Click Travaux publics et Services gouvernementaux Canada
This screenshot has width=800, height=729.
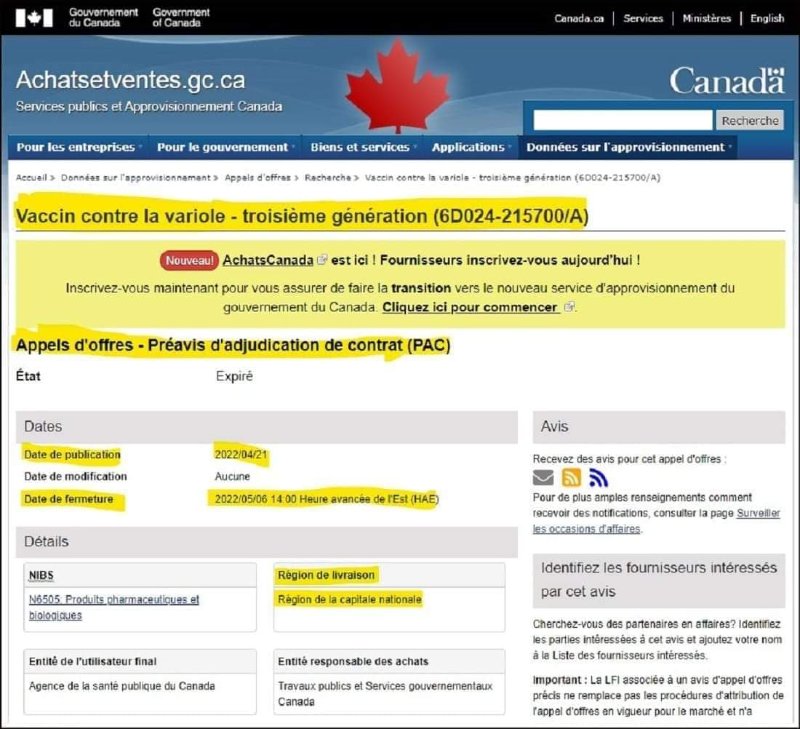coord(385,694)
